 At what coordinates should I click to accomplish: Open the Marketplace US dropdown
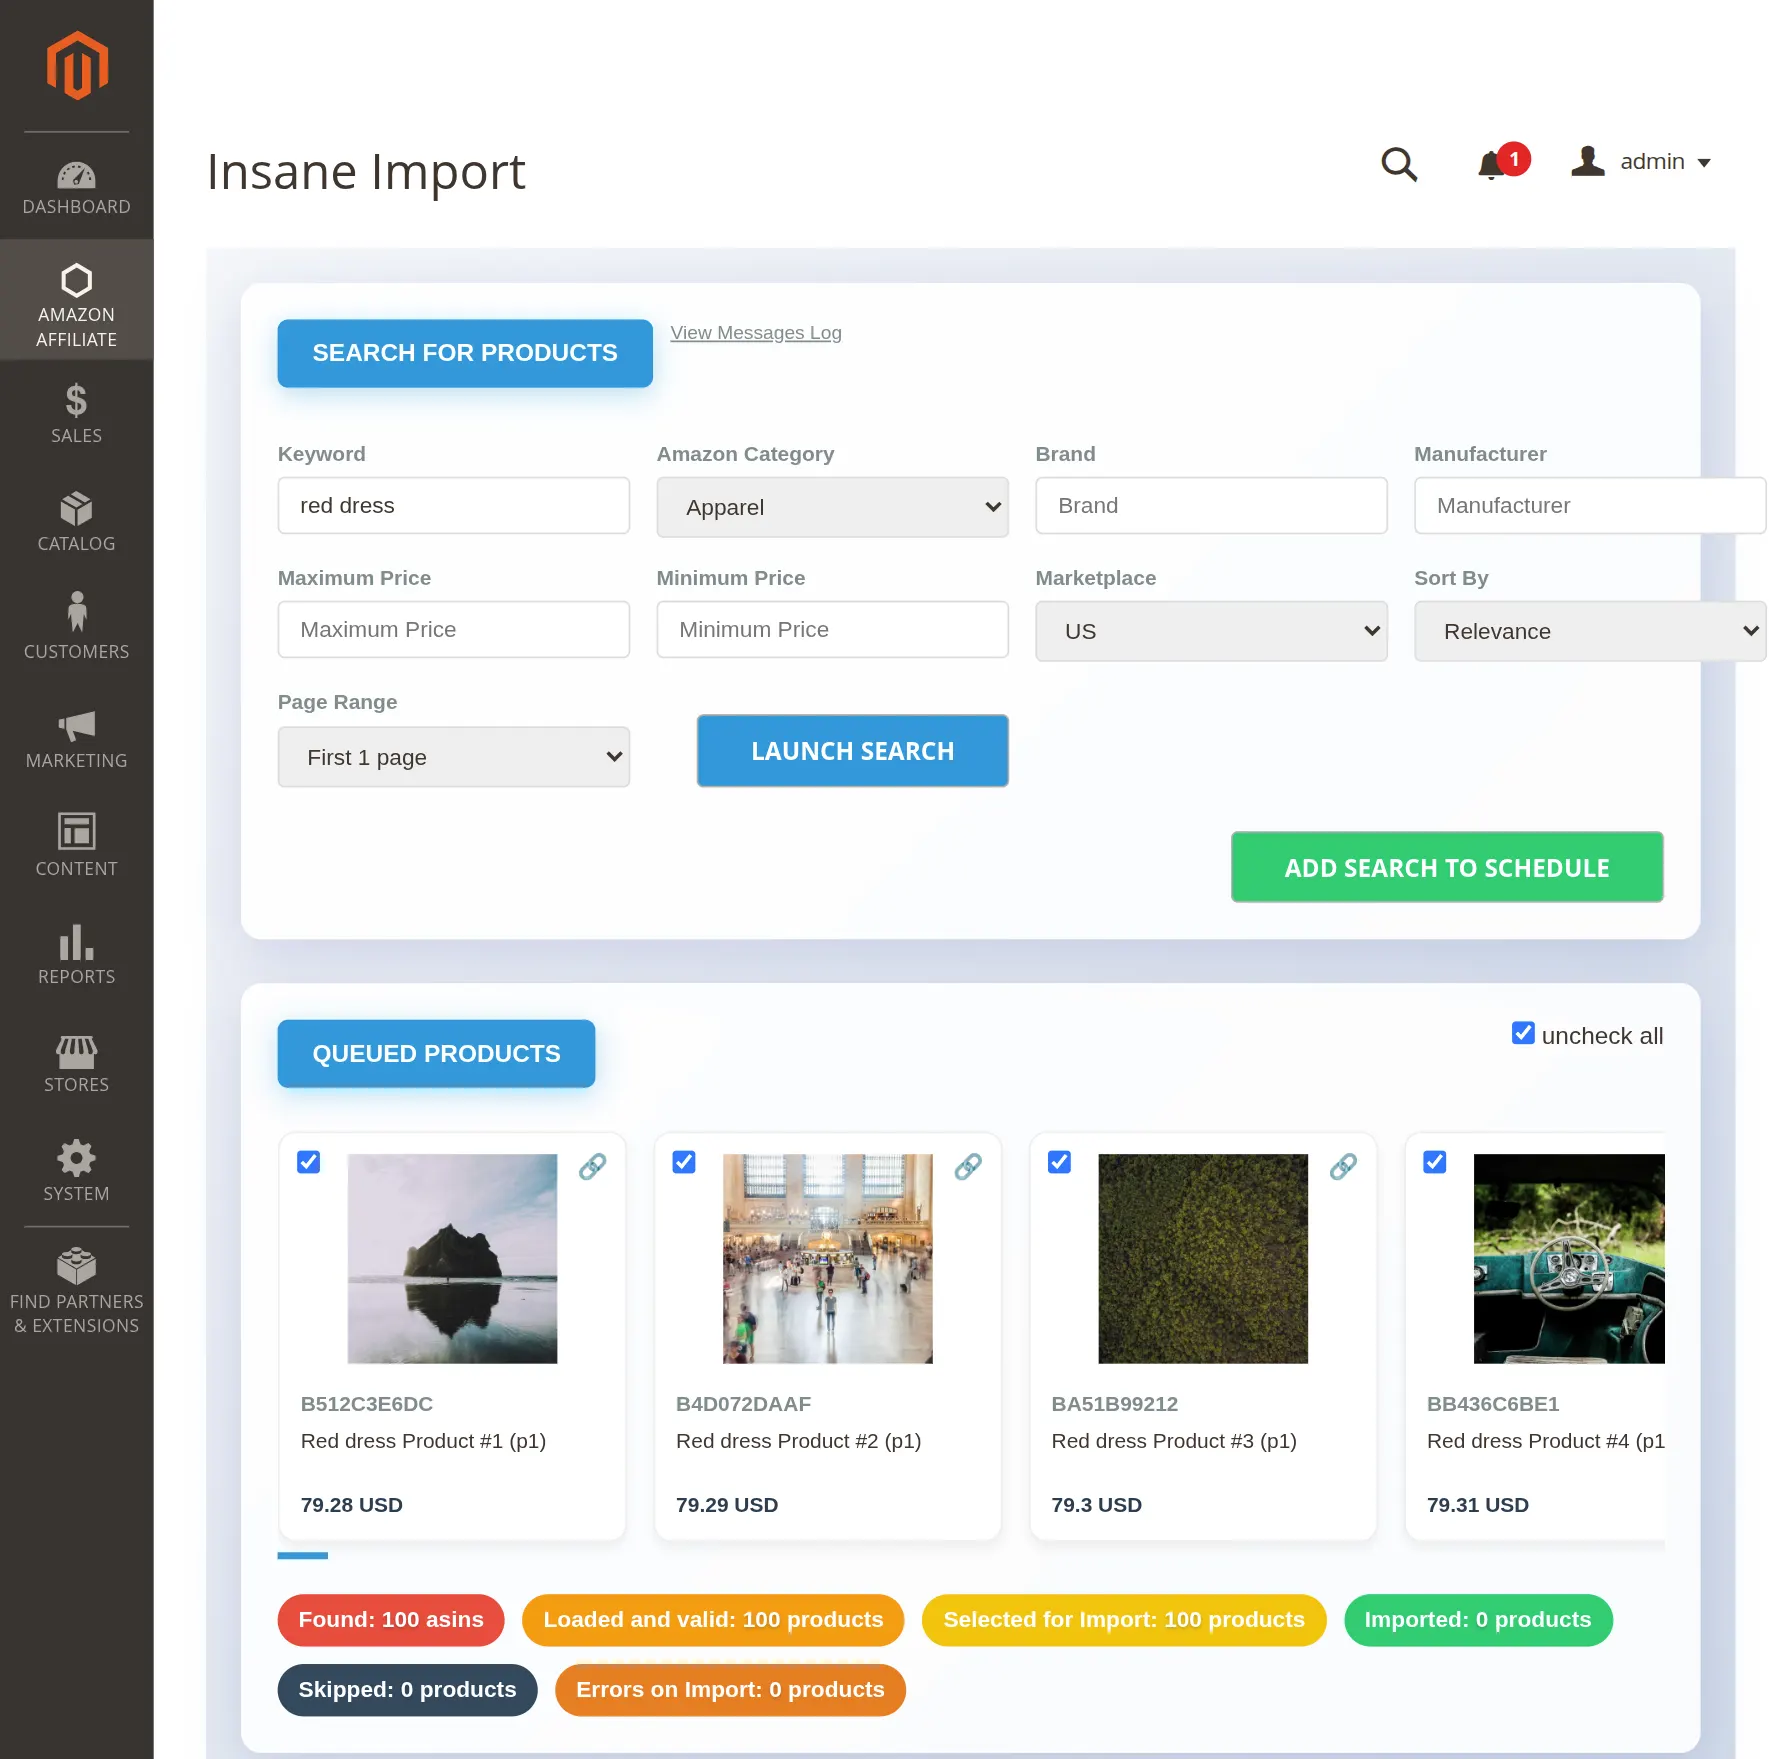[x=1211, y=631]
